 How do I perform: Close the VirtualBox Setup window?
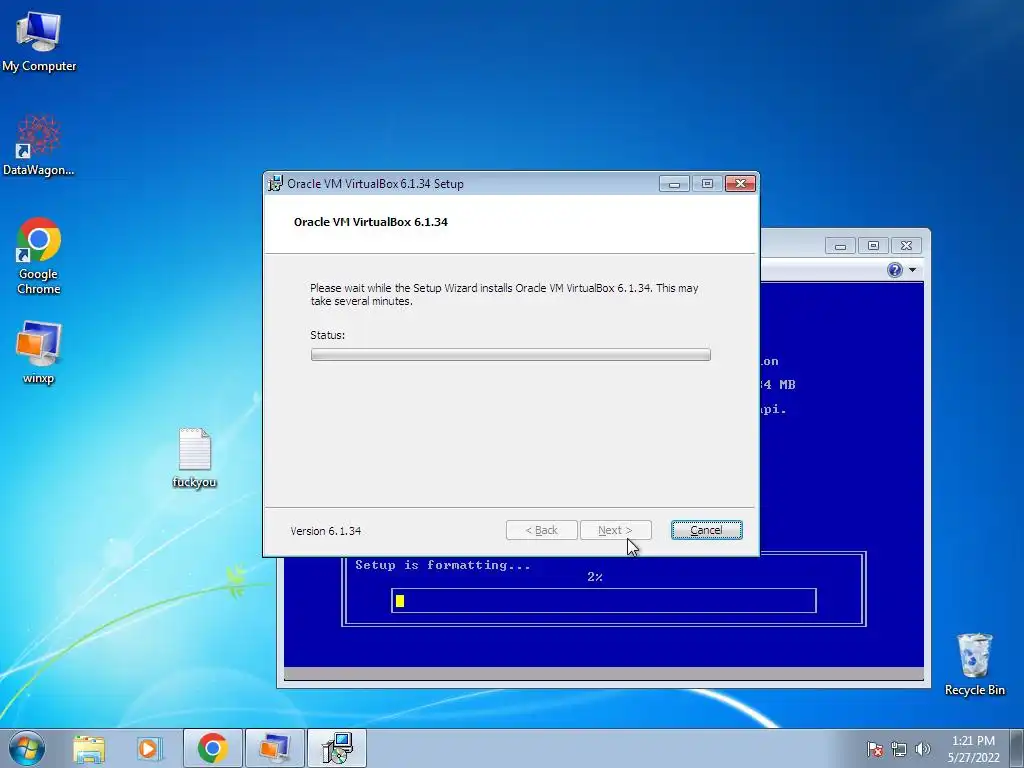pyautogui.click(x=741, y=184)
